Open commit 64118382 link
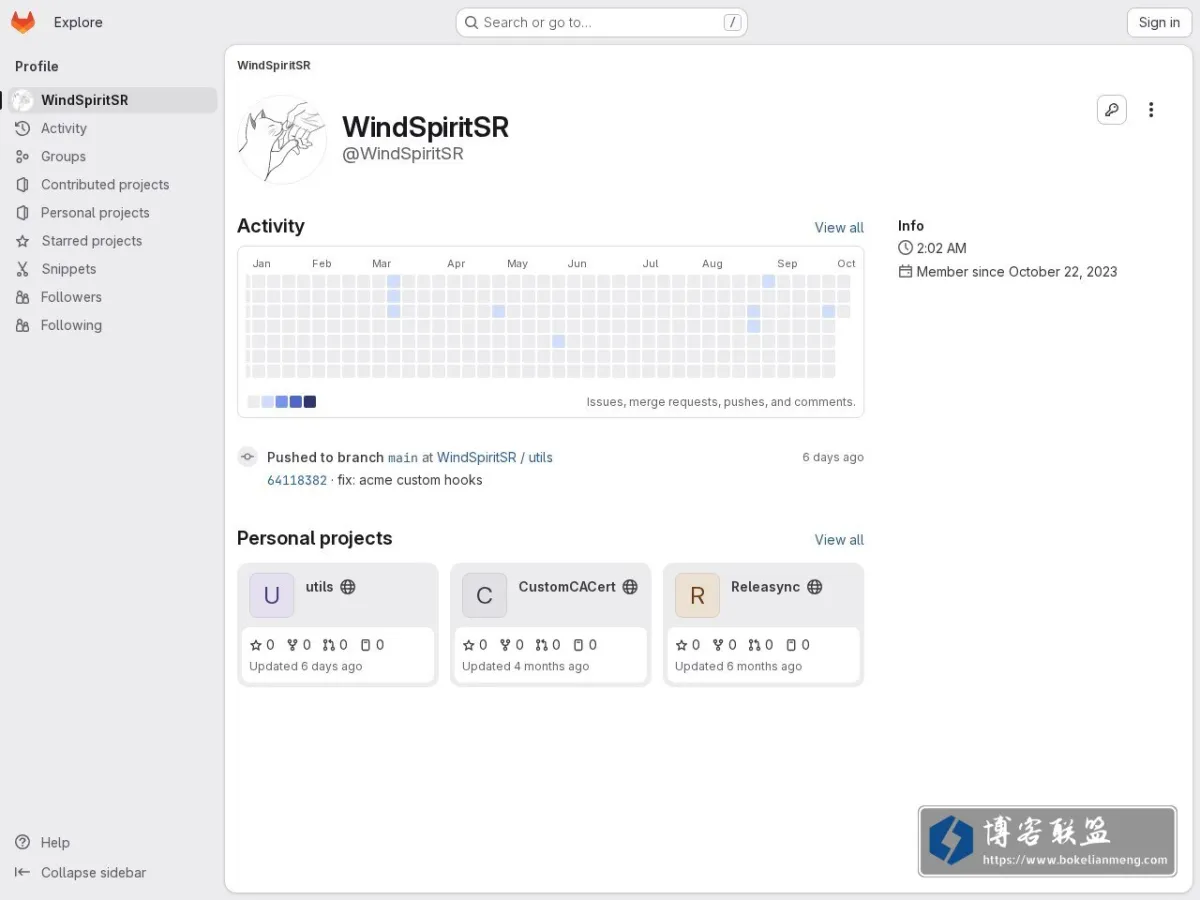Image resolution: width=1200 pixels, height=900 pixels. click(x=297, y=480)
